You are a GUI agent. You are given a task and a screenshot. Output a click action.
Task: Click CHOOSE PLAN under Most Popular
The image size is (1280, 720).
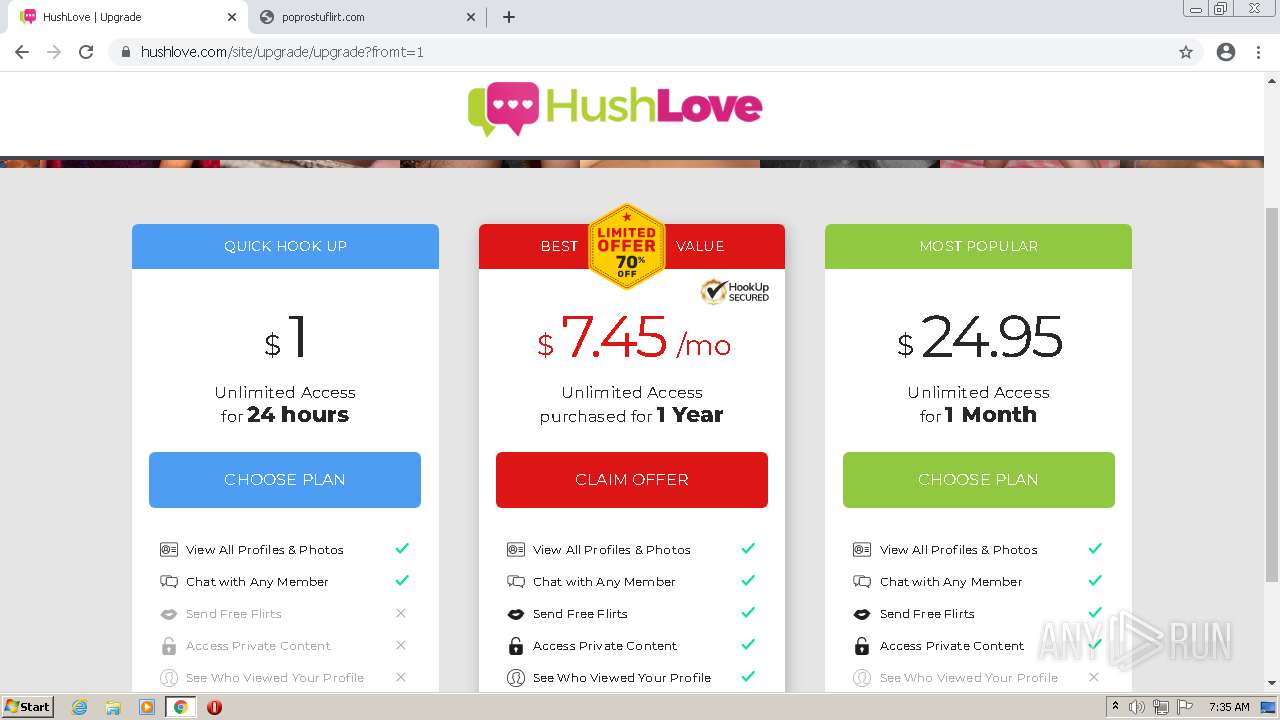[x=978, y=480]
